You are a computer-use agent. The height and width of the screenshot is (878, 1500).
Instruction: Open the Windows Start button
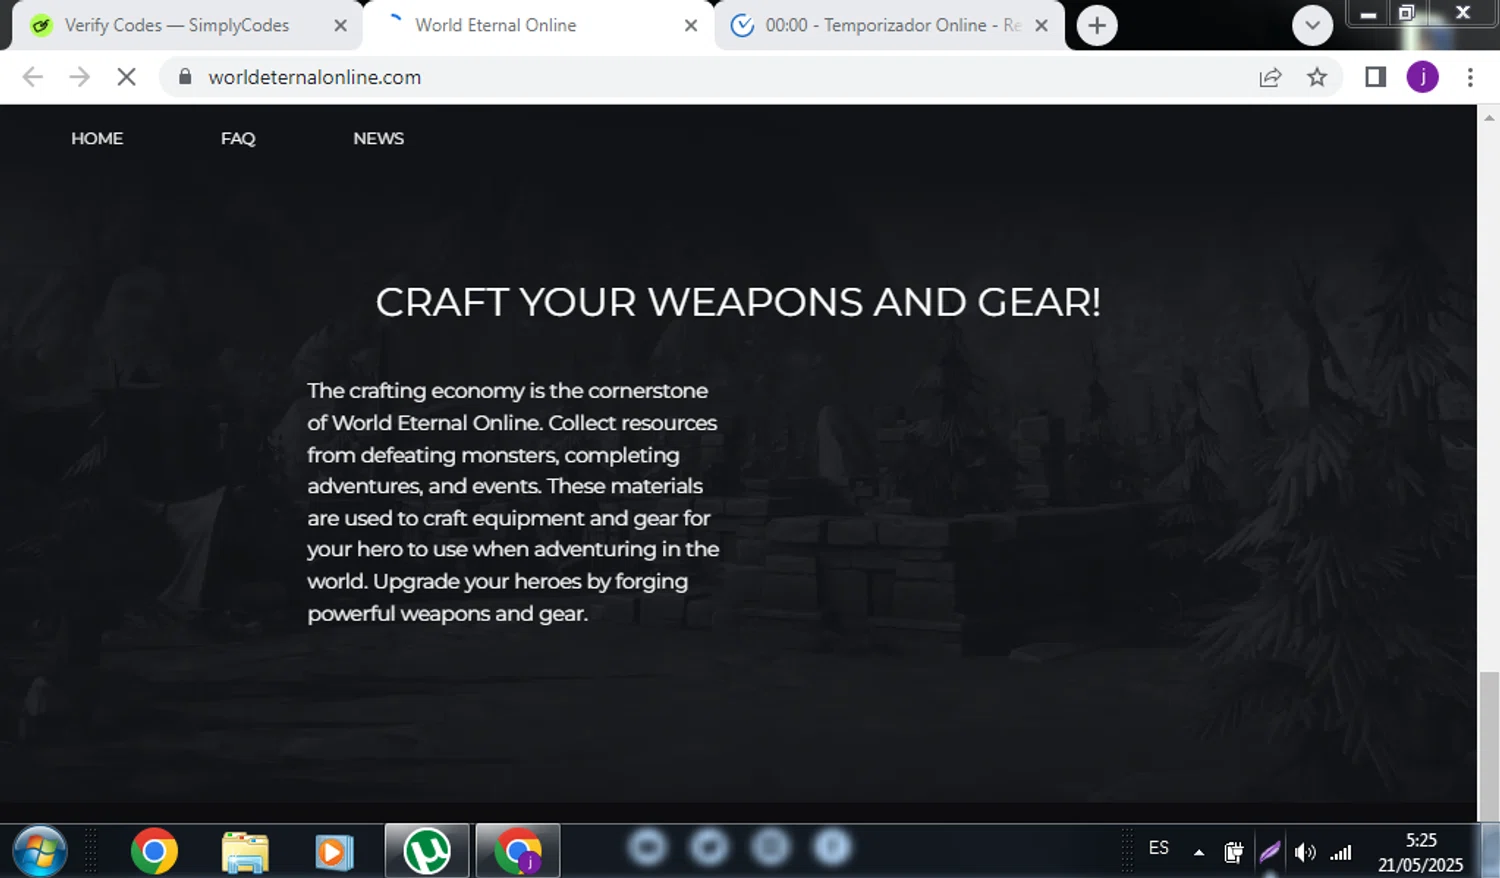pyautogui.click(x=39, y=852)
